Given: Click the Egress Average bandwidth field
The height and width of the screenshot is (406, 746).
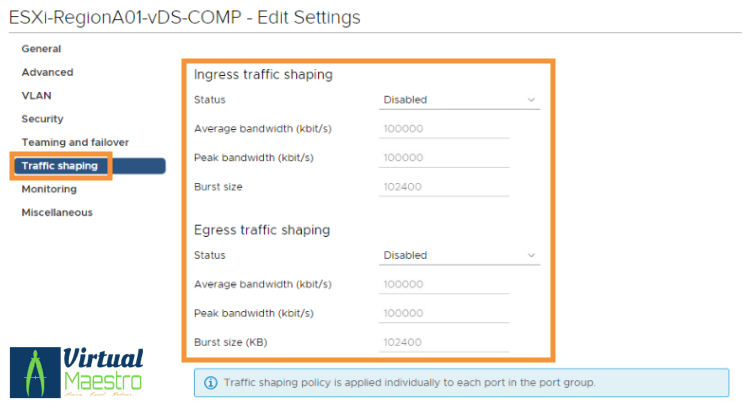Looking at the screenshot, I should point(444,285).
